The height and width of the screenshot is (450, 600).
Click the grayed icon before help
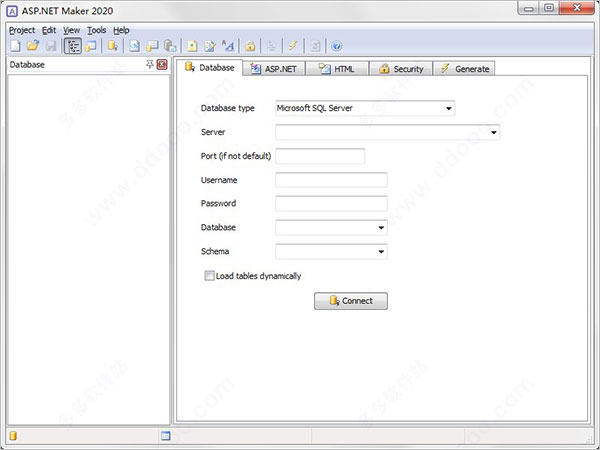315,46
